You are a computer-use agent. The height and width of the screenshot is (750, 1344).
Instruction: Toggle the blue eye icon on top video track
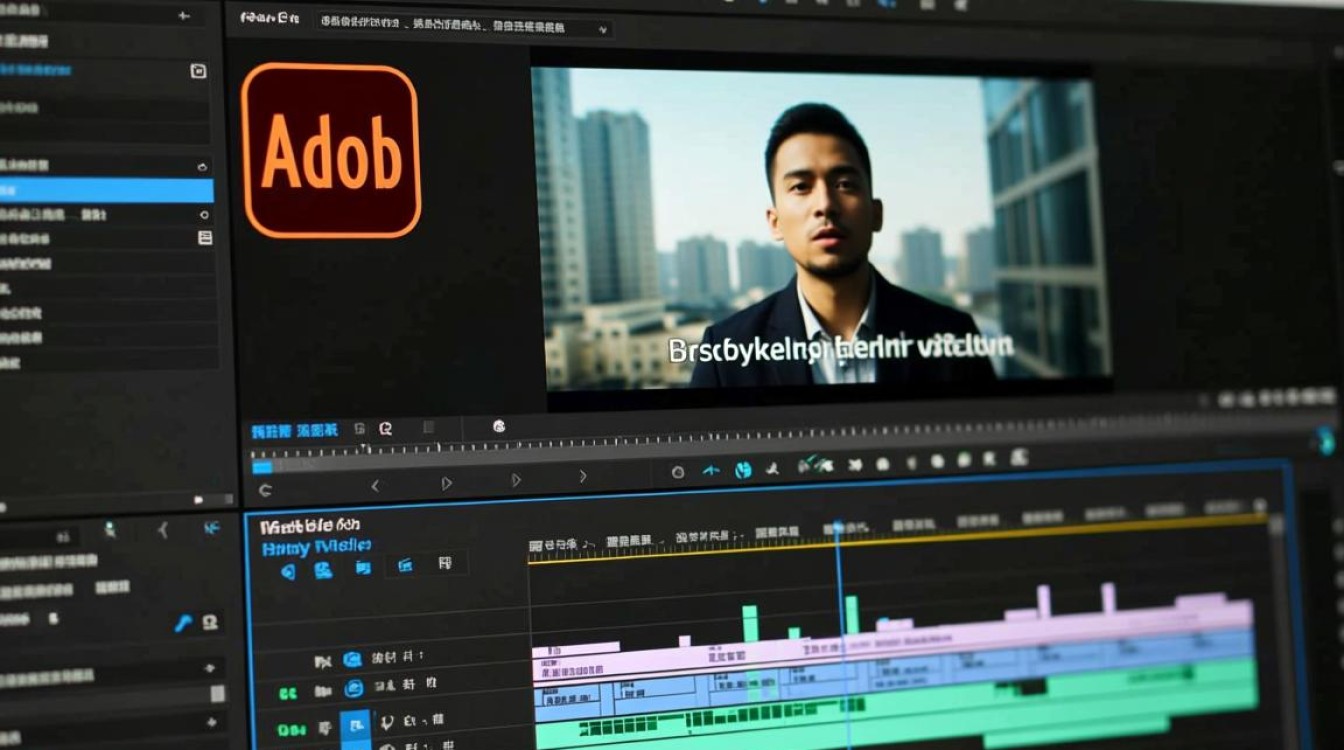point(352,659)
